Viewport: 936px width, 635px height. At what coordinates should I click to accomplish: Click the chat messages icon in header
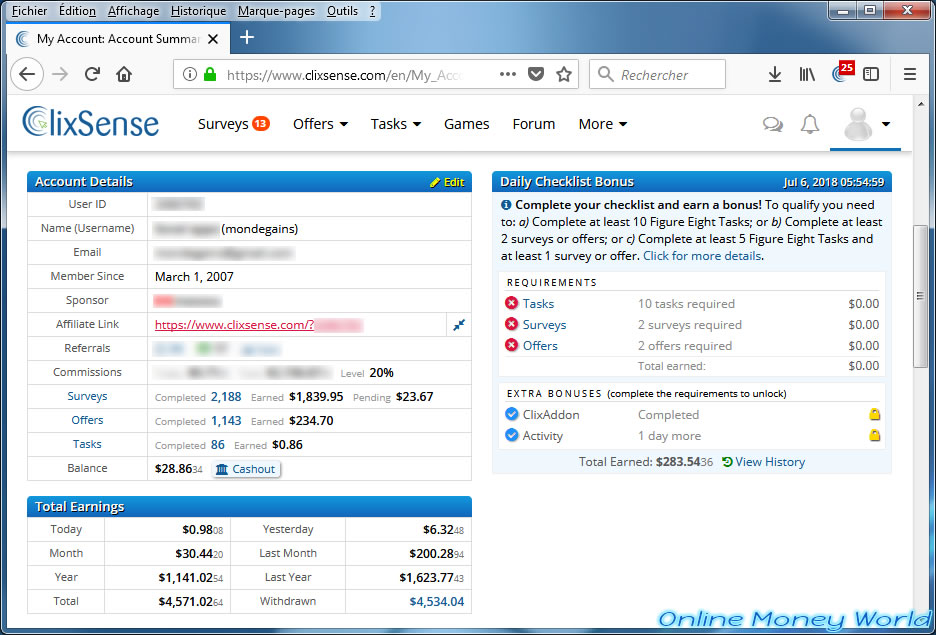772,124
